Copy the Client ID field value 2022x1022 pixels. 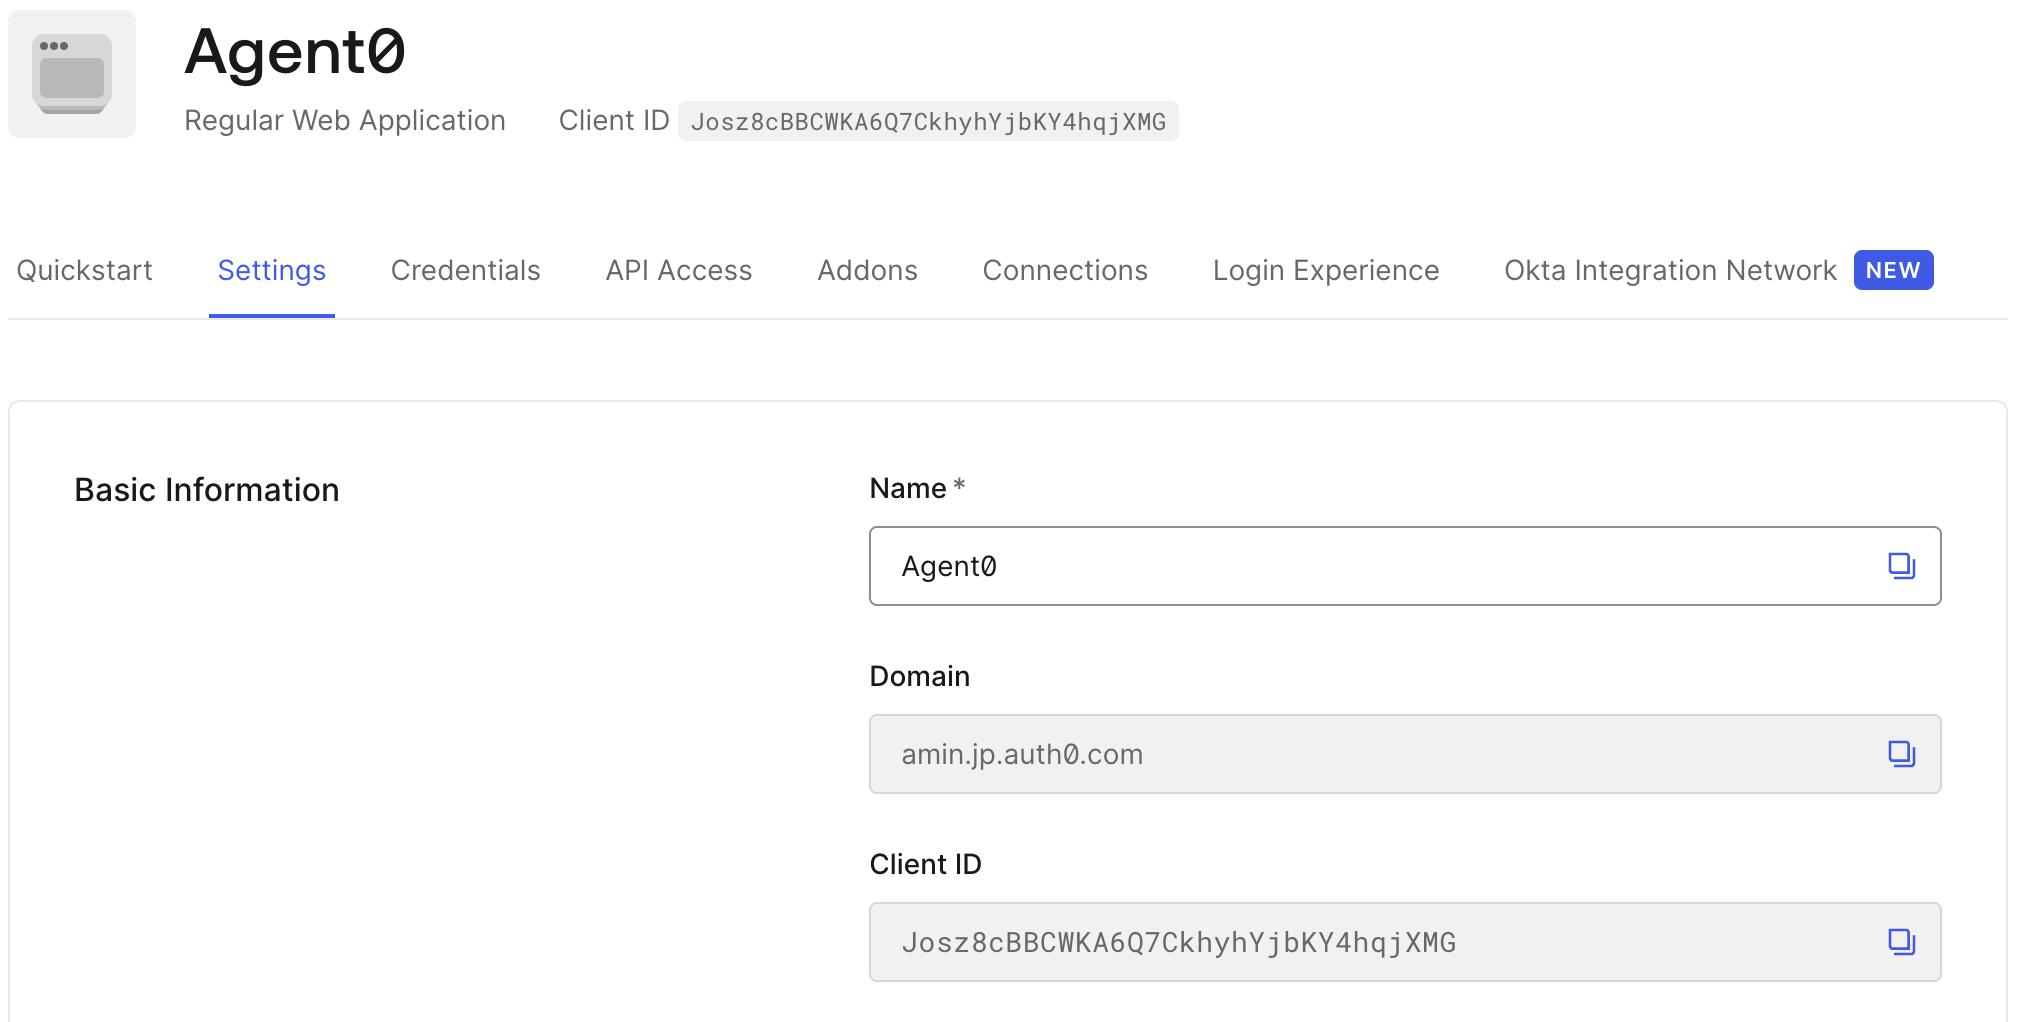1901,942
